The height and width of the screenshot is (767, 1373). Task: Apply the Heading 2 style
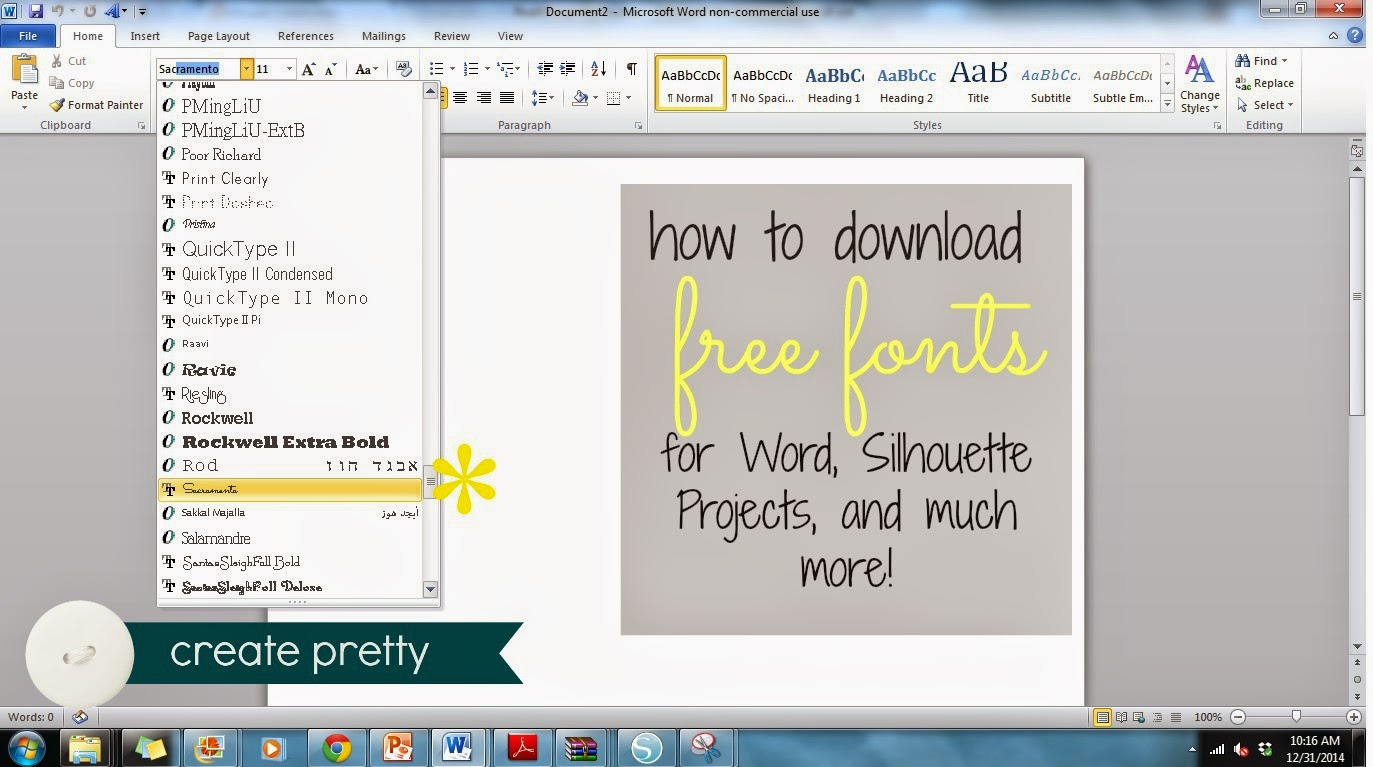(x=907, y=84)
